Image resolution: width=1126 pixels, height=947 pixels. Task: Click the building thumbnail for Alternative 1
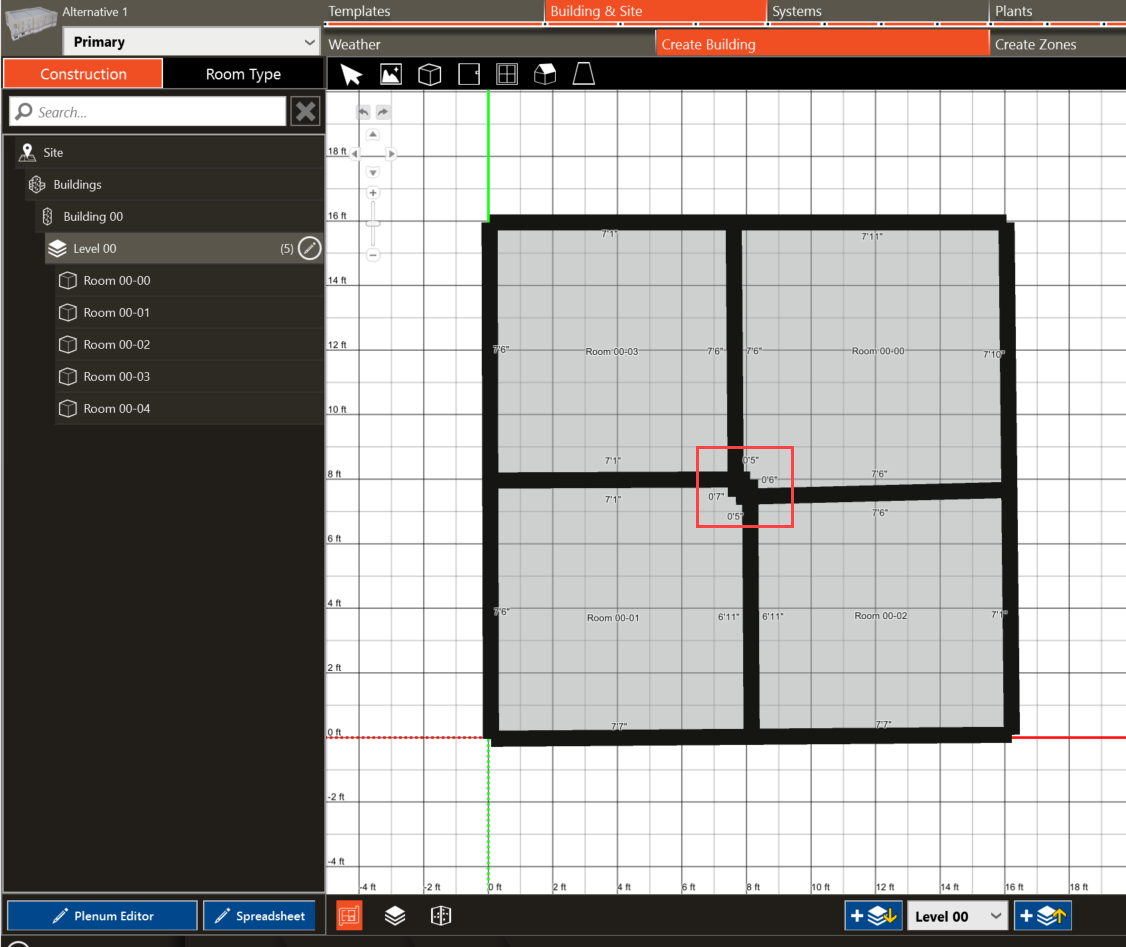coord(30,23)
